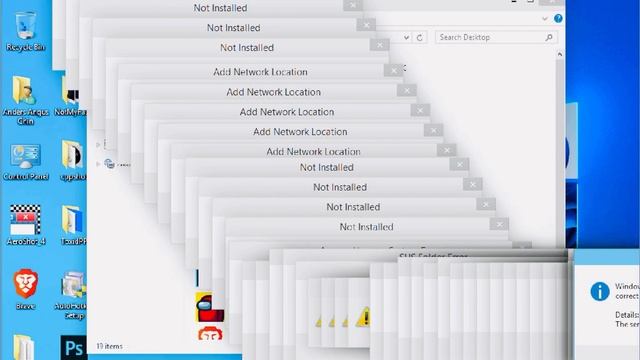Screen dimensions: 640x360
Task: Click the search magnifier icon in Explorer
Action: coord(549,38)
